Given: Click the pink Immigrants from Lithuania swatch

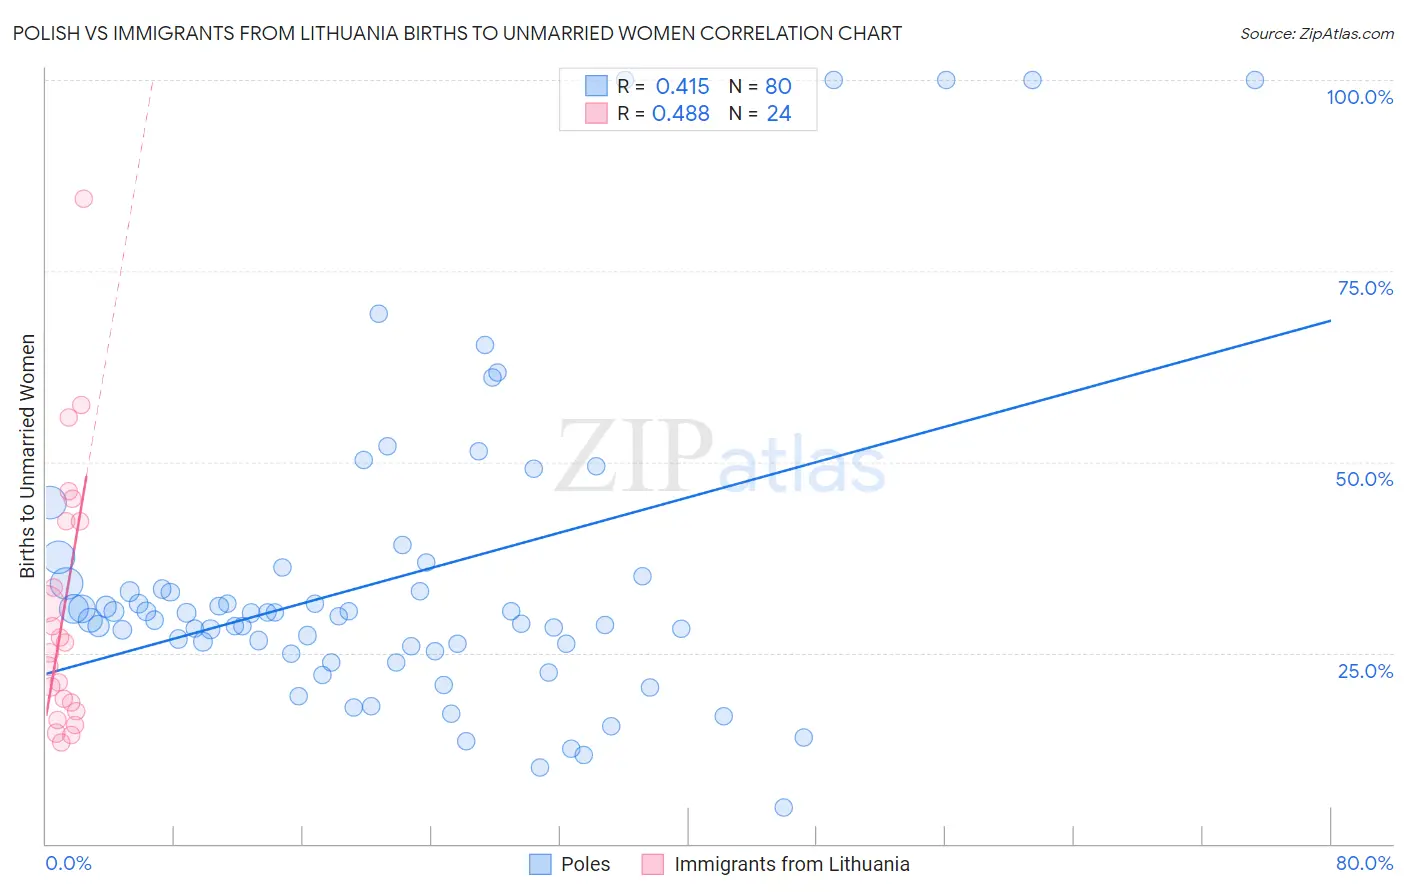Looking at the screenshot, I should coord(653,864).
